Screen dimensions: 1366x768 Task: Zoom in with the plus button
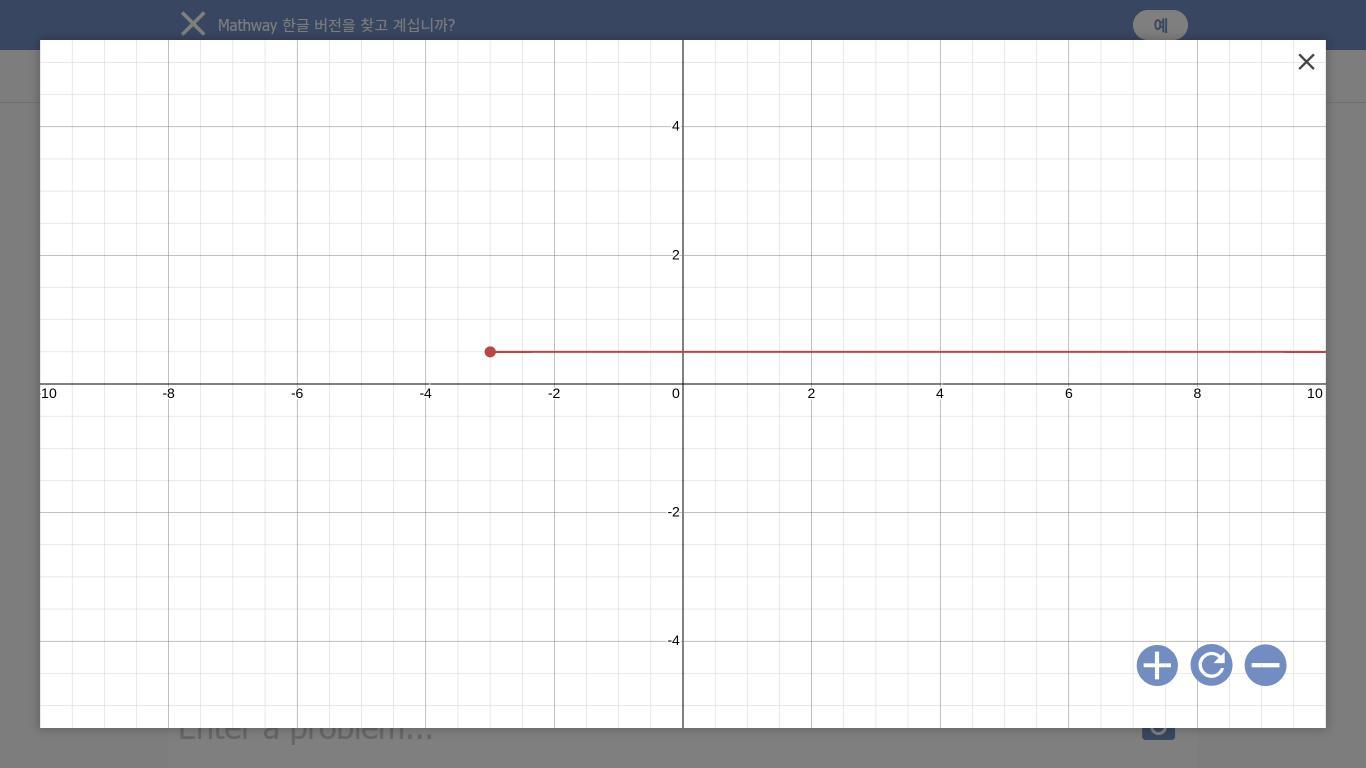click(1157, 665)
